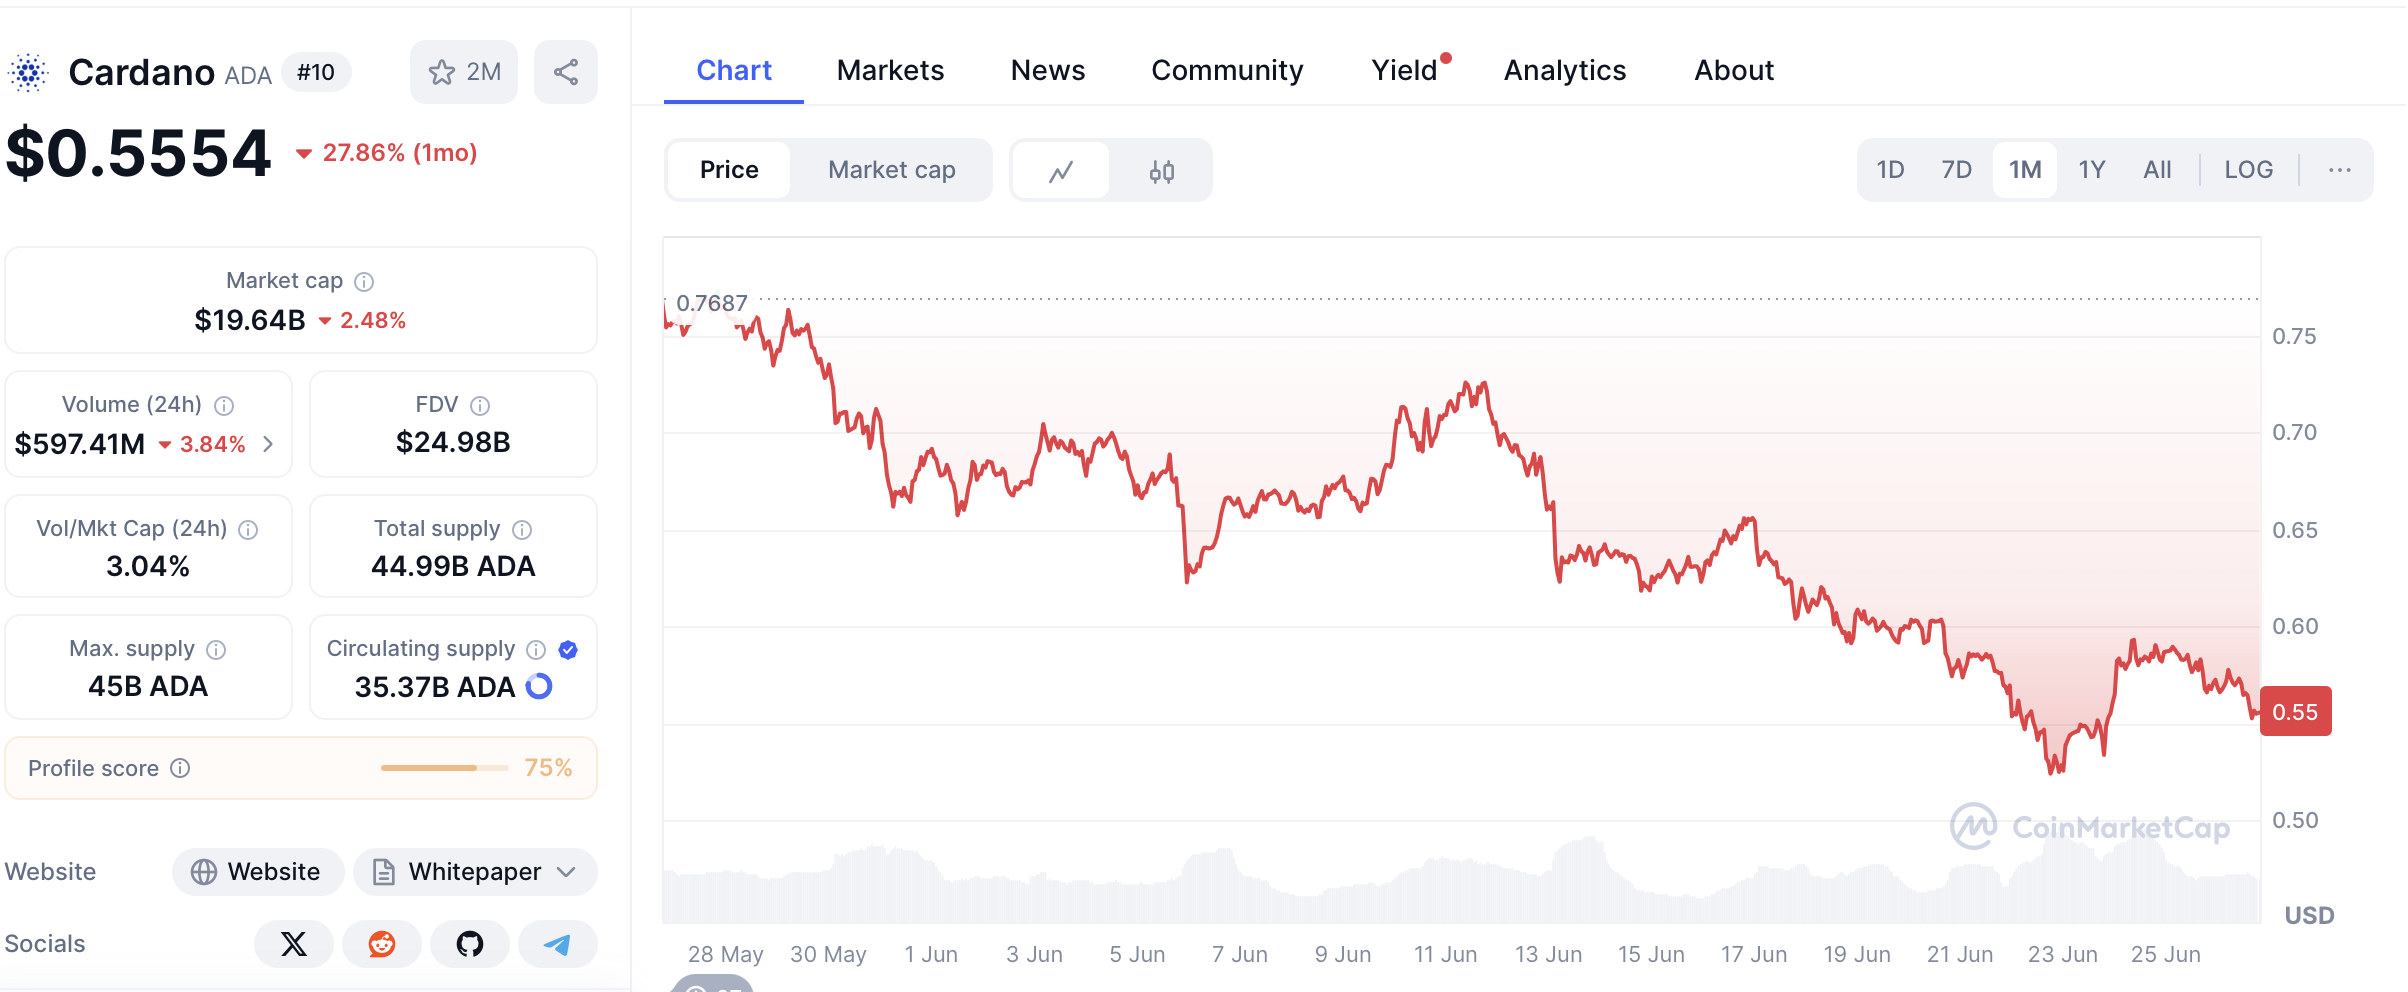Screen dimensions: 2408x992
Task: Switch to candlestick chart view
Action: (1161, 171)
